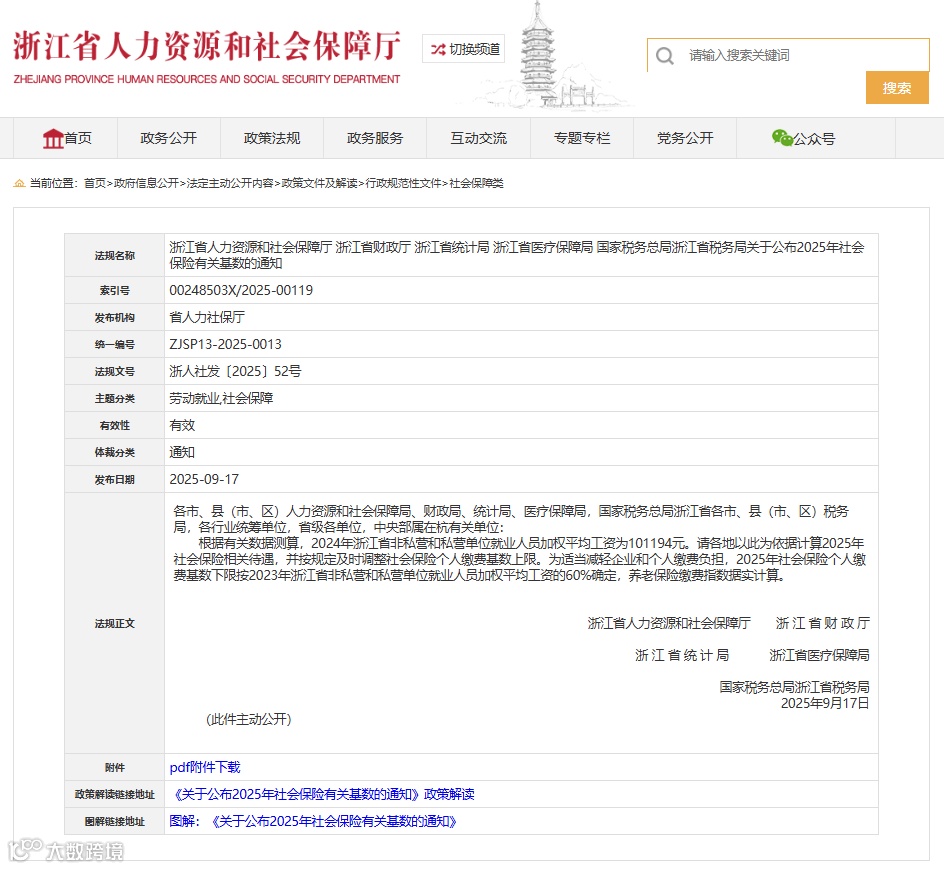Click 法定主动公开内容 in the breadcrumb

(x=230, y=183)
